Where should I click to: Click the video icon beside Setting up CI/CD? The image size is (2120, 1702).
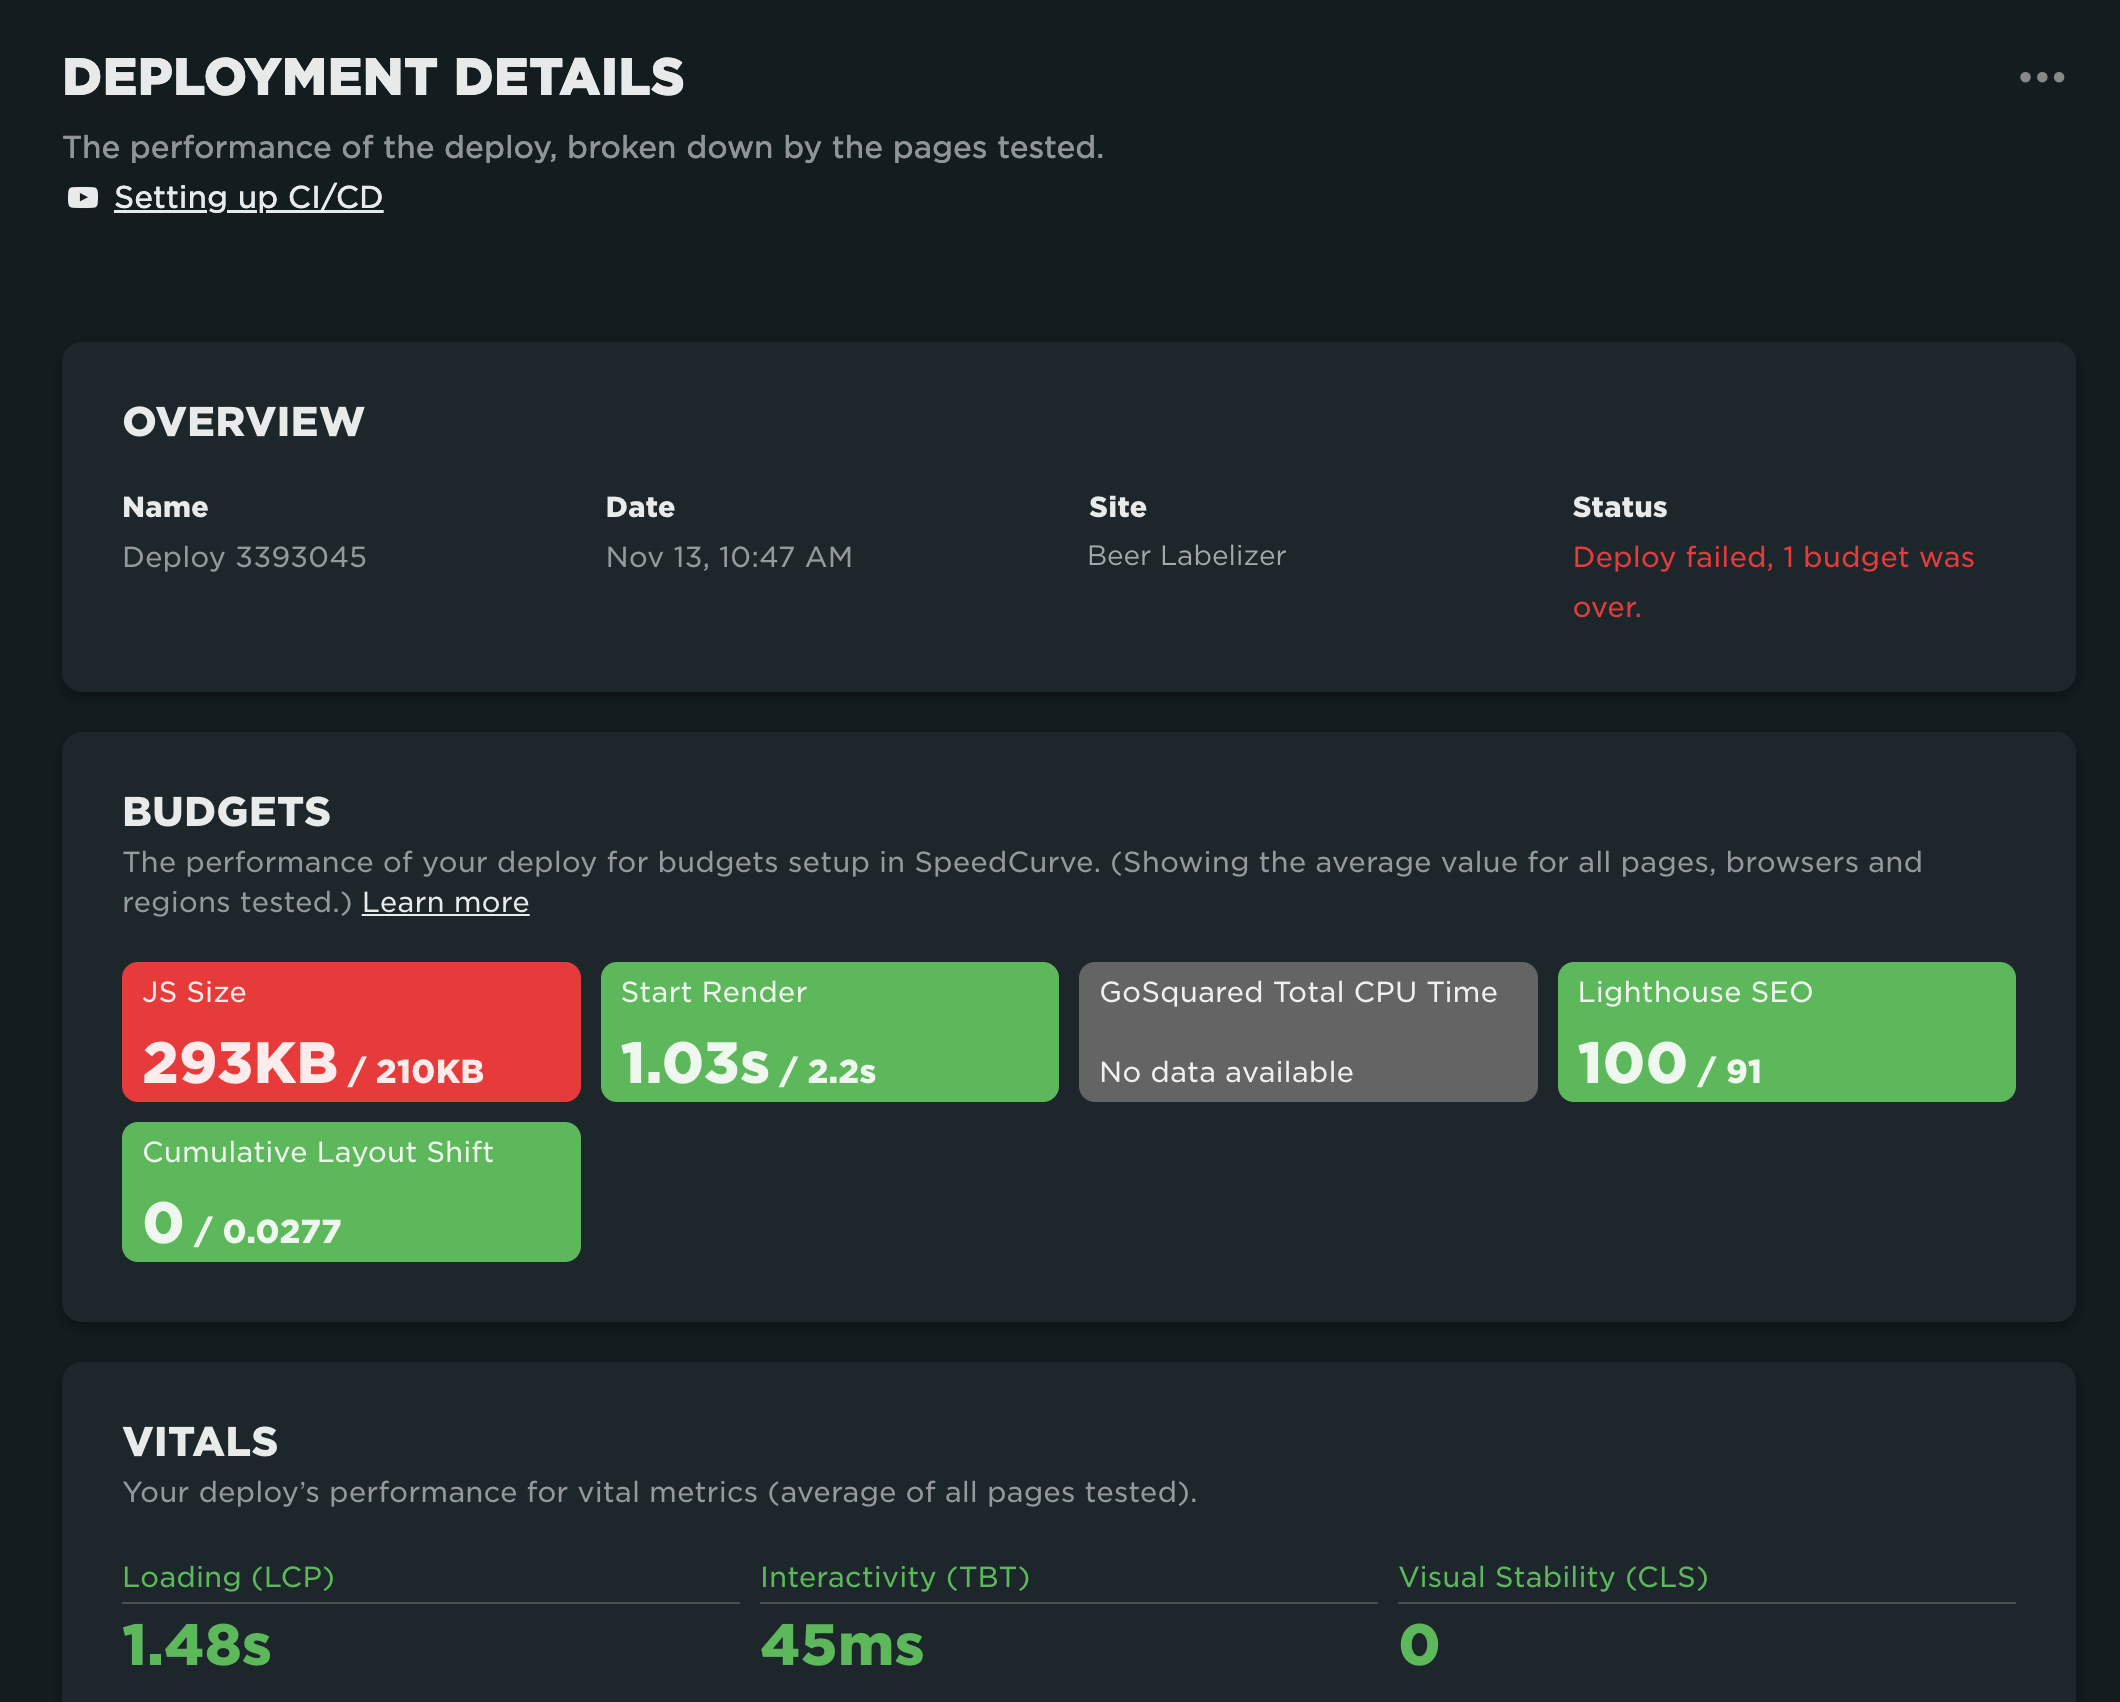coord(83,198)
